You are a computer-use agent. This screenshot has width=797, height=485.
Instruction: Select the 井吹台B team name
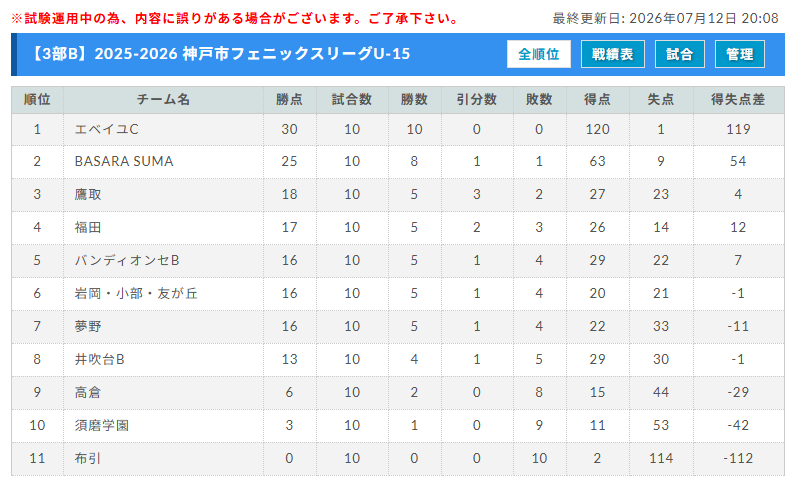coord(100,359)
